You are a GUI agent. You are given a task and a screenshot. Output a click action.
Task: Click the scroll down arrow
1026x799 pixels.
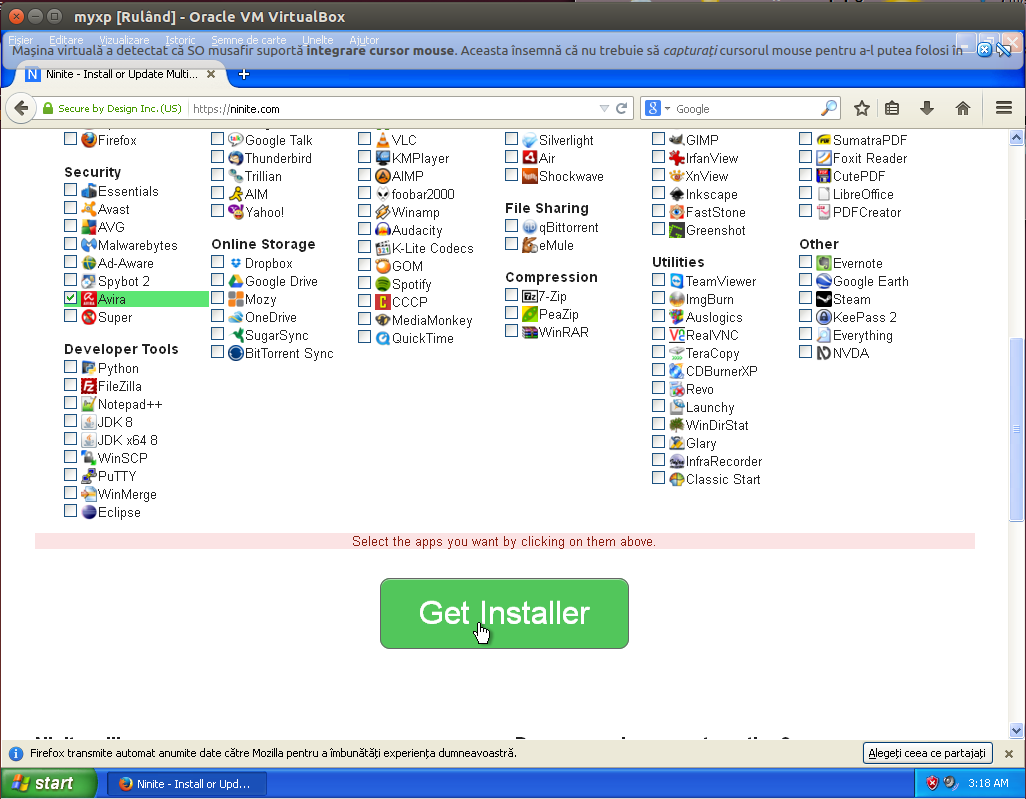coord(1016,730)
